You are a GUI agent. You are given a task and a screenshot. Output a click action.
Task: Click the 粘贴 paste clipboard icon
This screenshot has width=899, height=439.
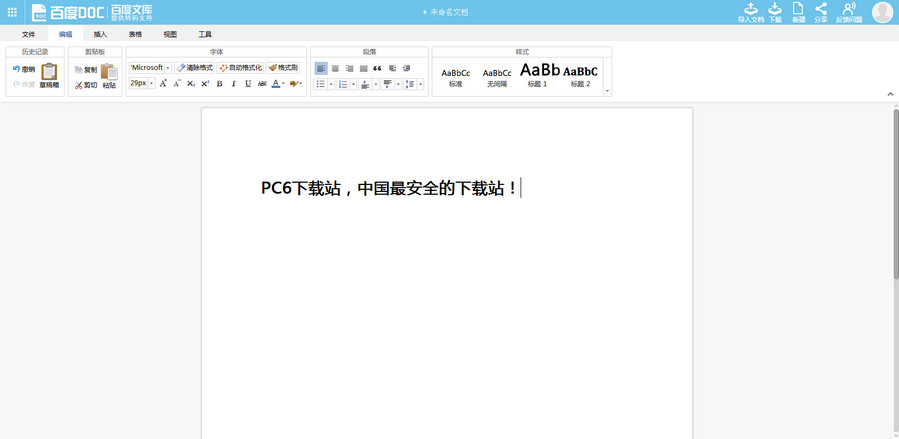coord(109,74)
